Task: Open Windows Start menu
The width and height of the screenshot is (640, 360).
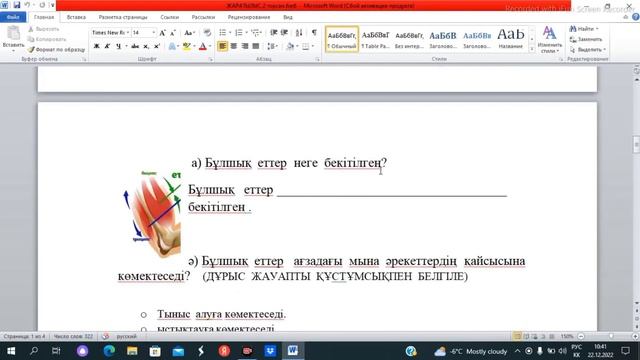Action: tap(11, 351)
